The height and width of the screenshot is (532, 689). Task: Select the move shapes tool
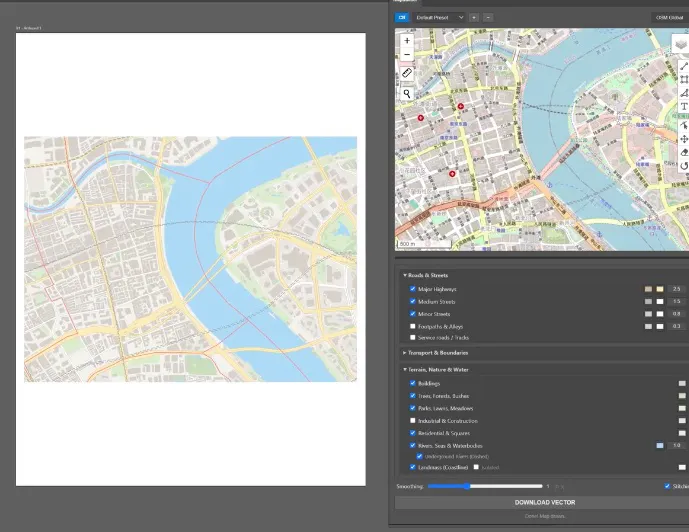coord(684,139)
